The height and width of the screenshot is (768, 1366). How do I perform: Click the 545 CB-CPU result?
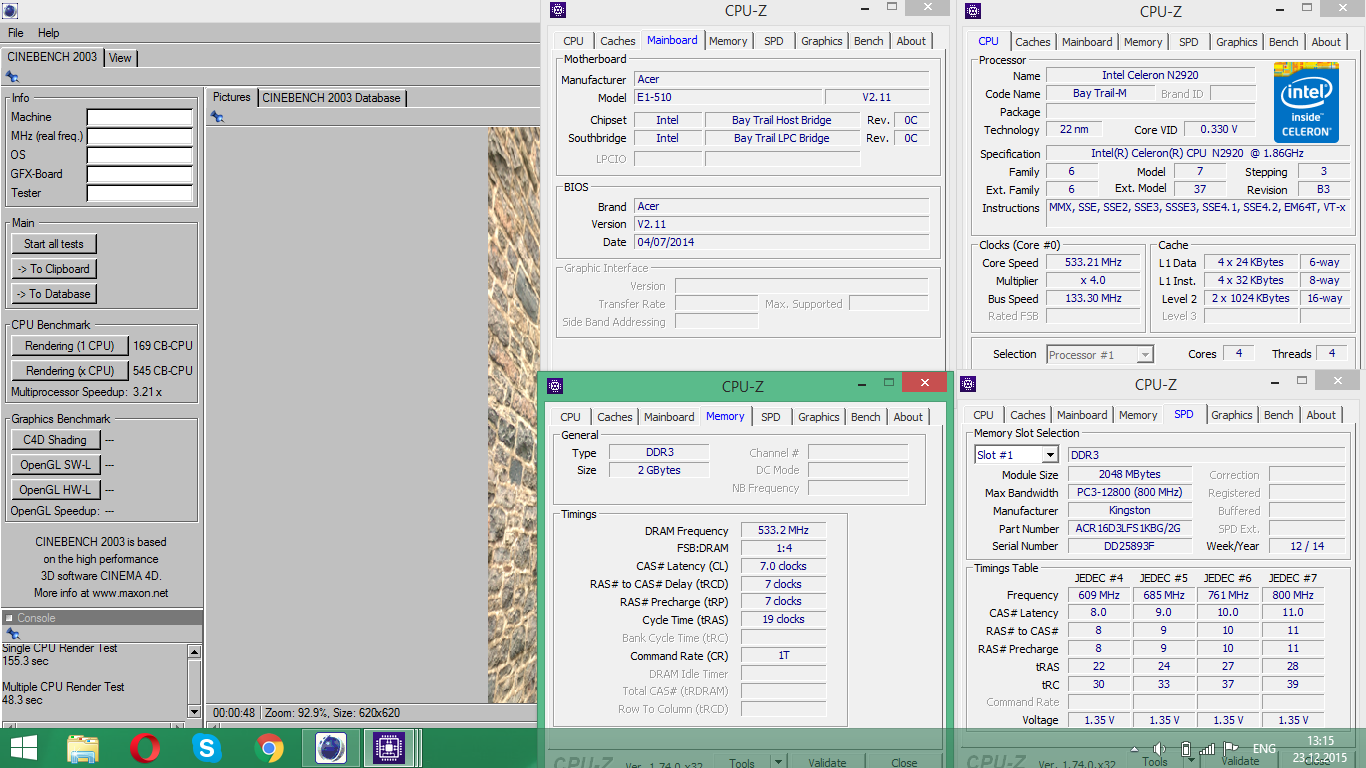coord(163,371)
